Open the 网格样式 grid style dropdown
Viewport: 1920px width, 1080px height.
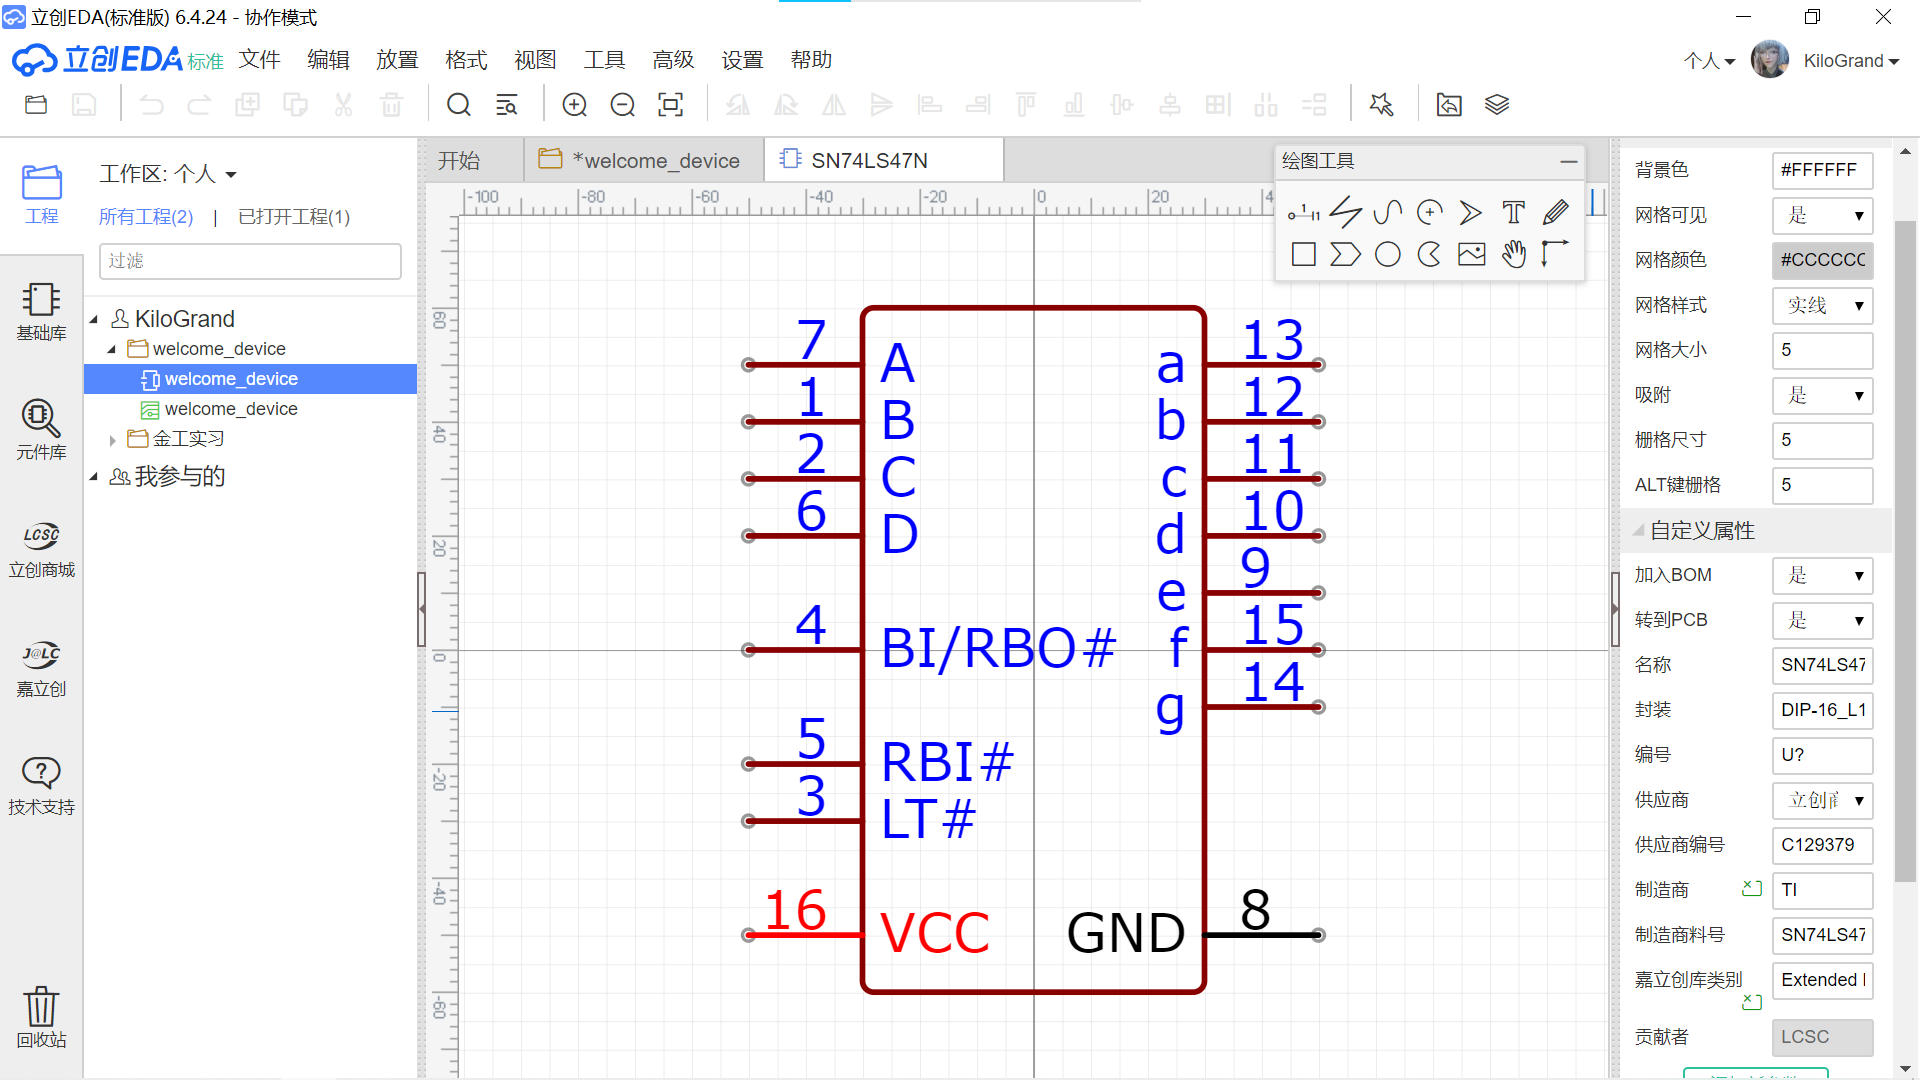point(1822,305)
